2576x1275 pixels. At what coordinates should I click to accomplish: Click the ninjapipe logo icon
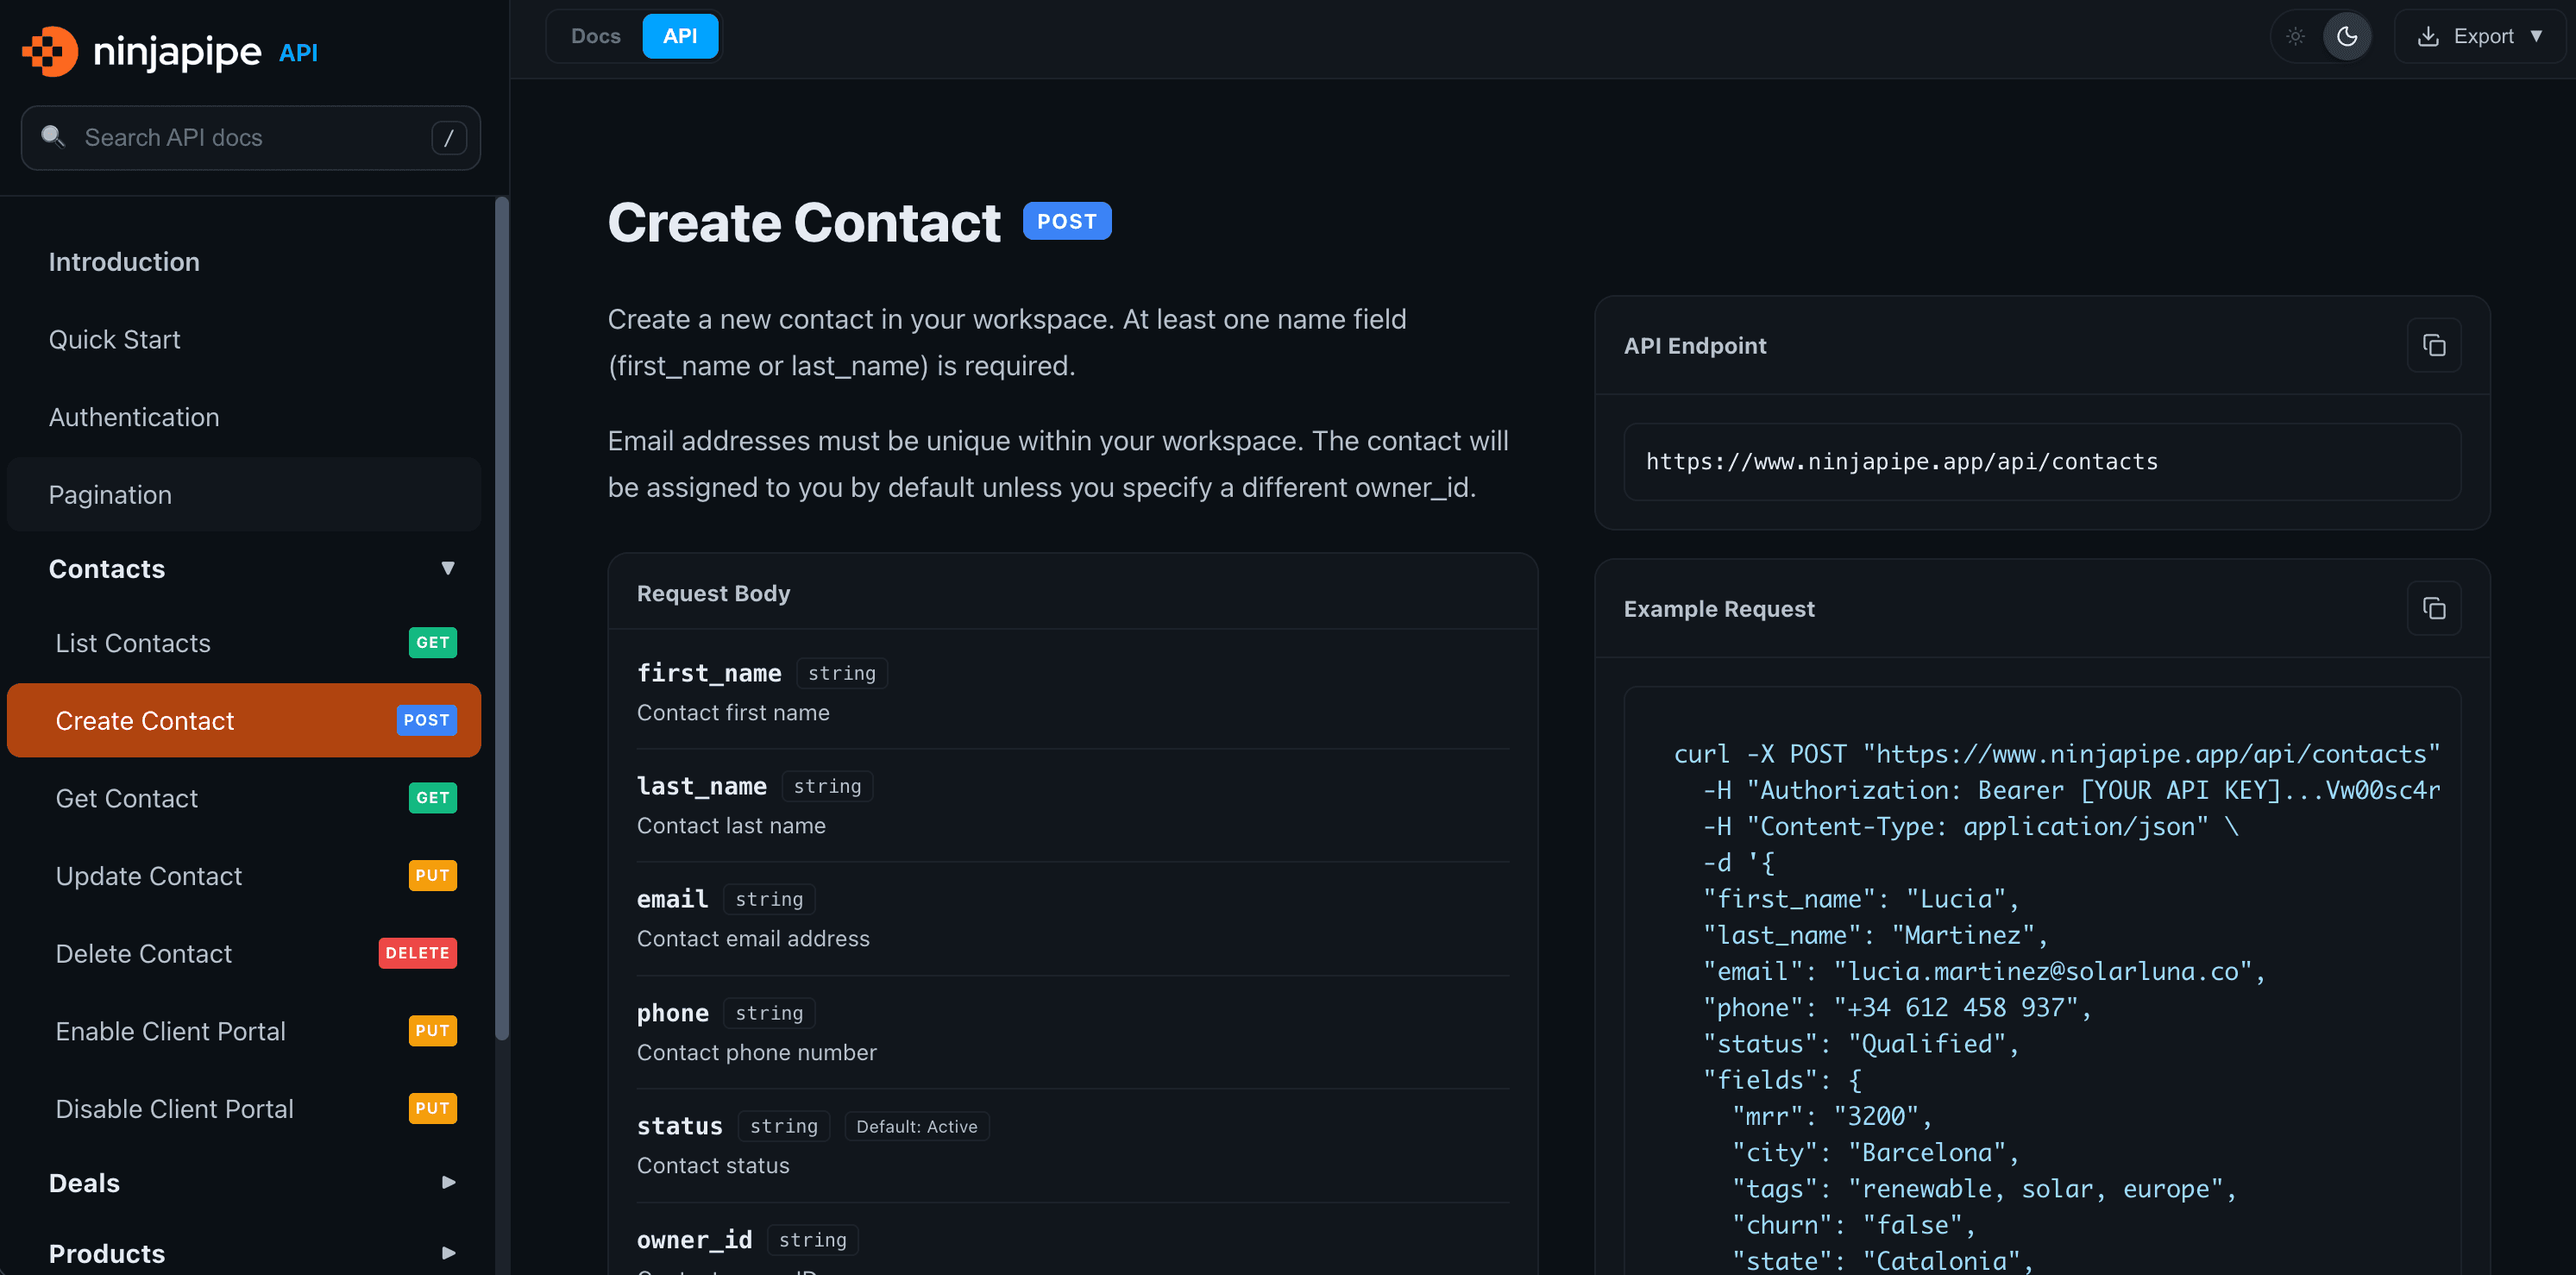pyautogui.click(x=49, y=51)
